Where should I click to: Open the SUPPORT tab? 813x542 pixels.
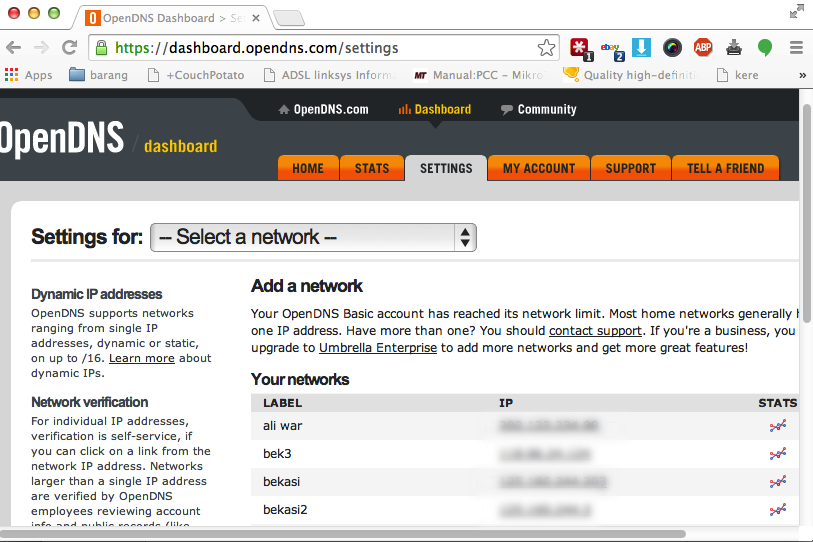[630, 168]
